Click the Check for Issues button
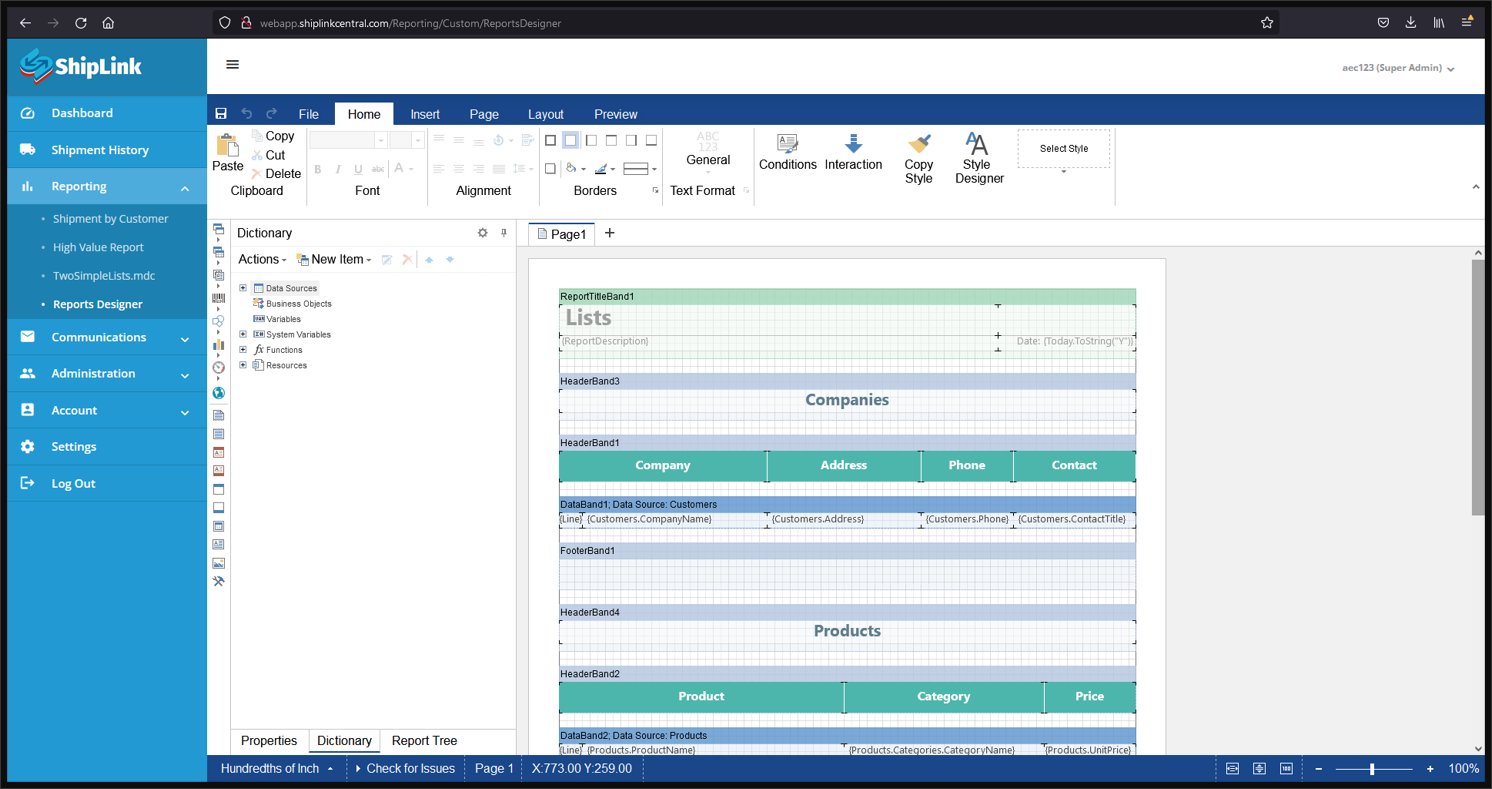 pos(406,769)
